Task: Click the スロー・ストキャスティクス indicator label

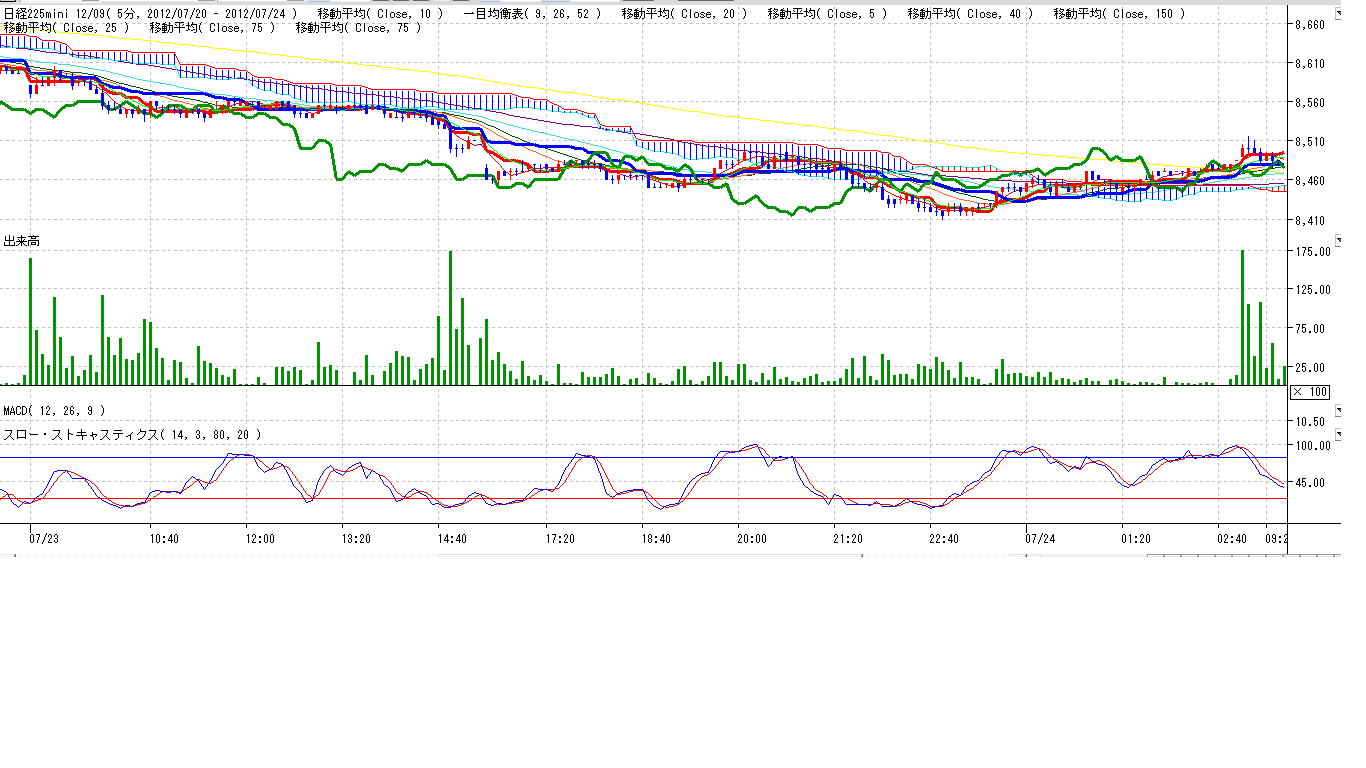Action: [x=132, y=435]
